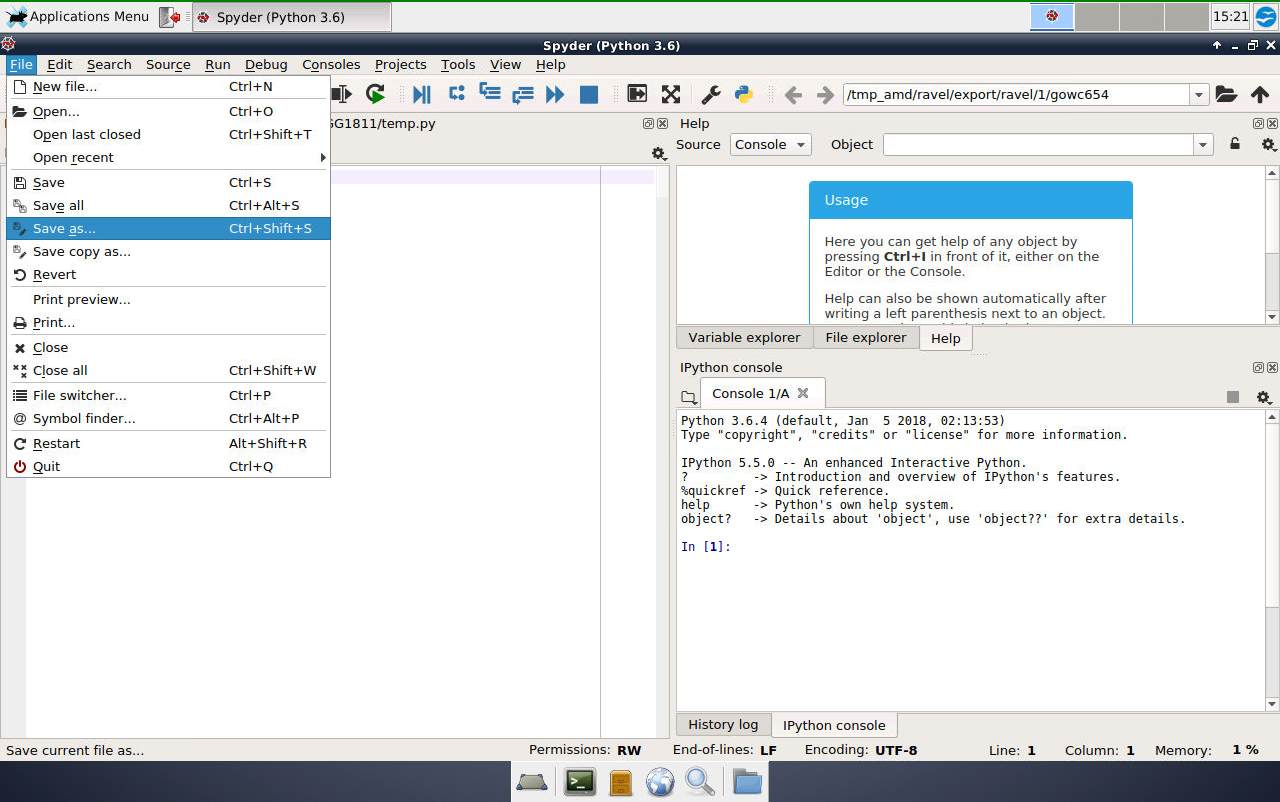This screenshot has height=802, width=1280.
Task: Click the Continue execution double-arrow icon
Action: (x=555, y=94)
